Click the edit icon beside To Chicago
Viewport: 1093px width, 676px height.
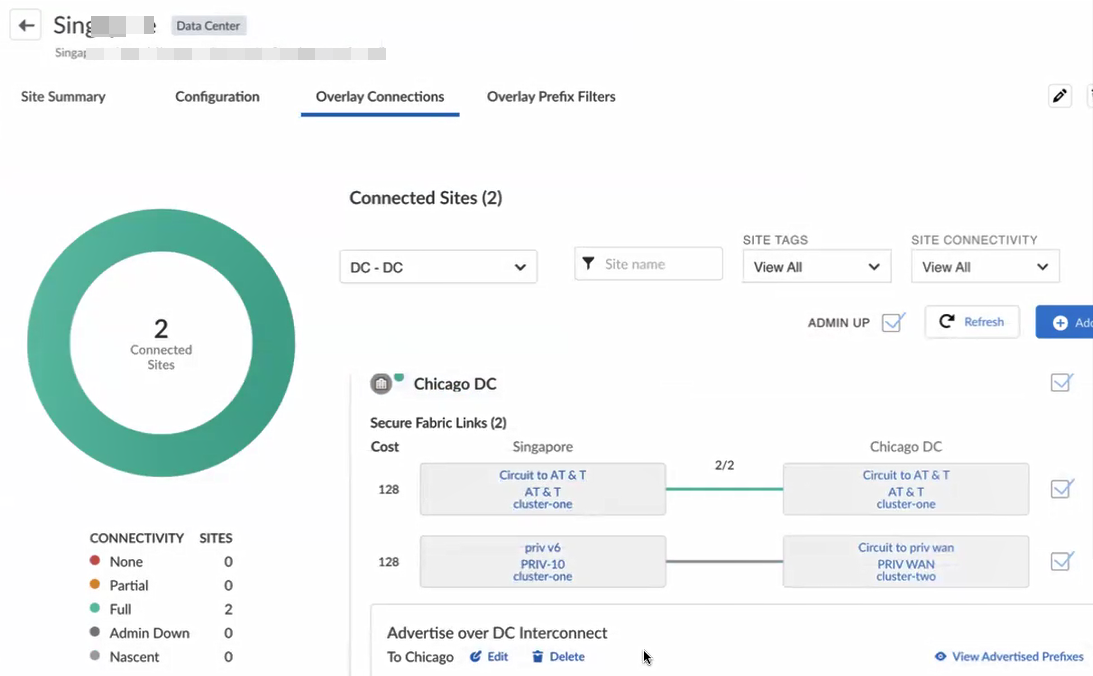(476, 657)
